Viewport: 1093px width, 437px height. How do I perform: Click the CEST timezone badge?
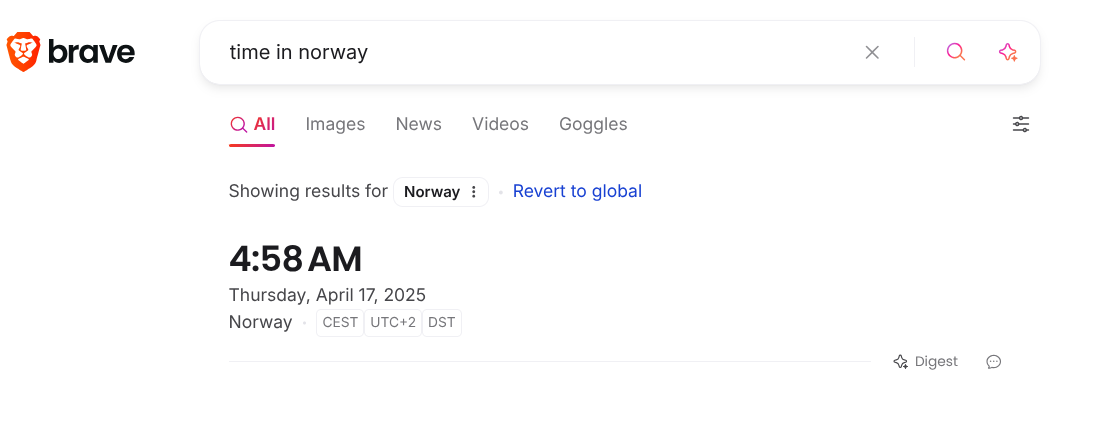point(340,323)
